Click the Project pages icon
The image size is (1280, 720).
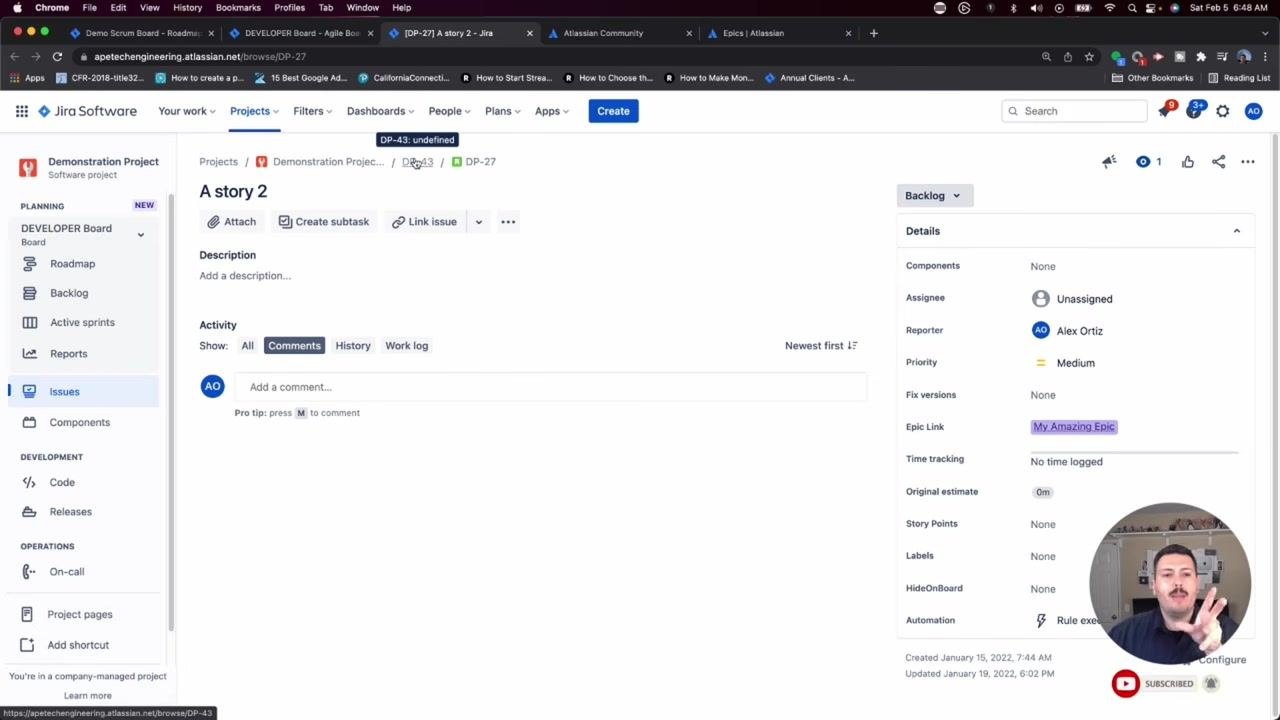pos(27,615)
